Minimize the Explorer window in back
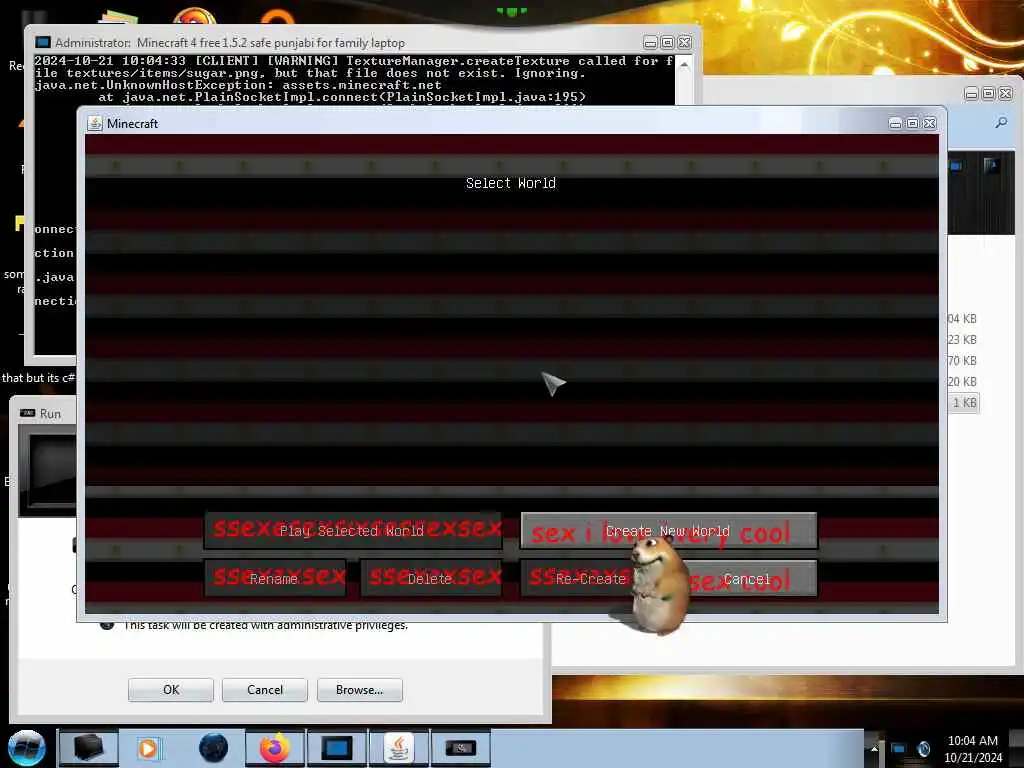 [x=972, y=94]
